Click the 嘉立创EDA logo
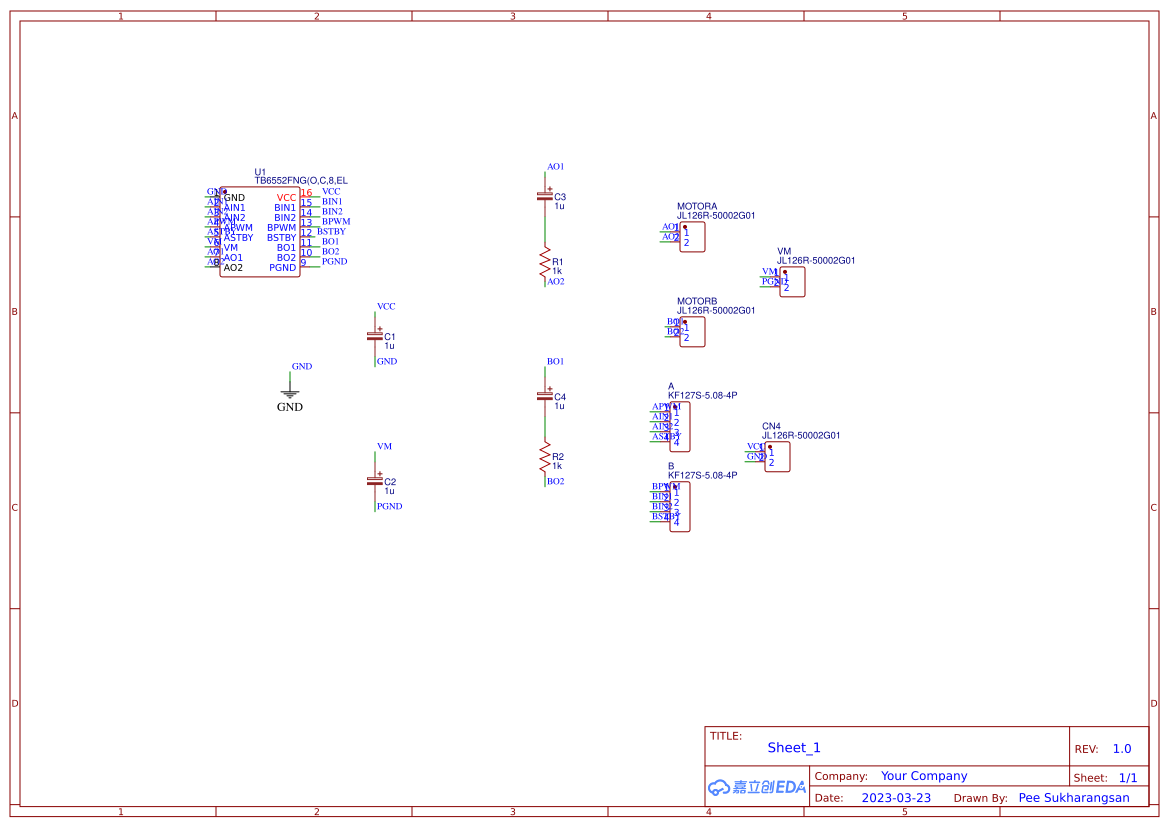Image resolution: width=1169 pixels, height=827 pixels. tap(755, 787)
